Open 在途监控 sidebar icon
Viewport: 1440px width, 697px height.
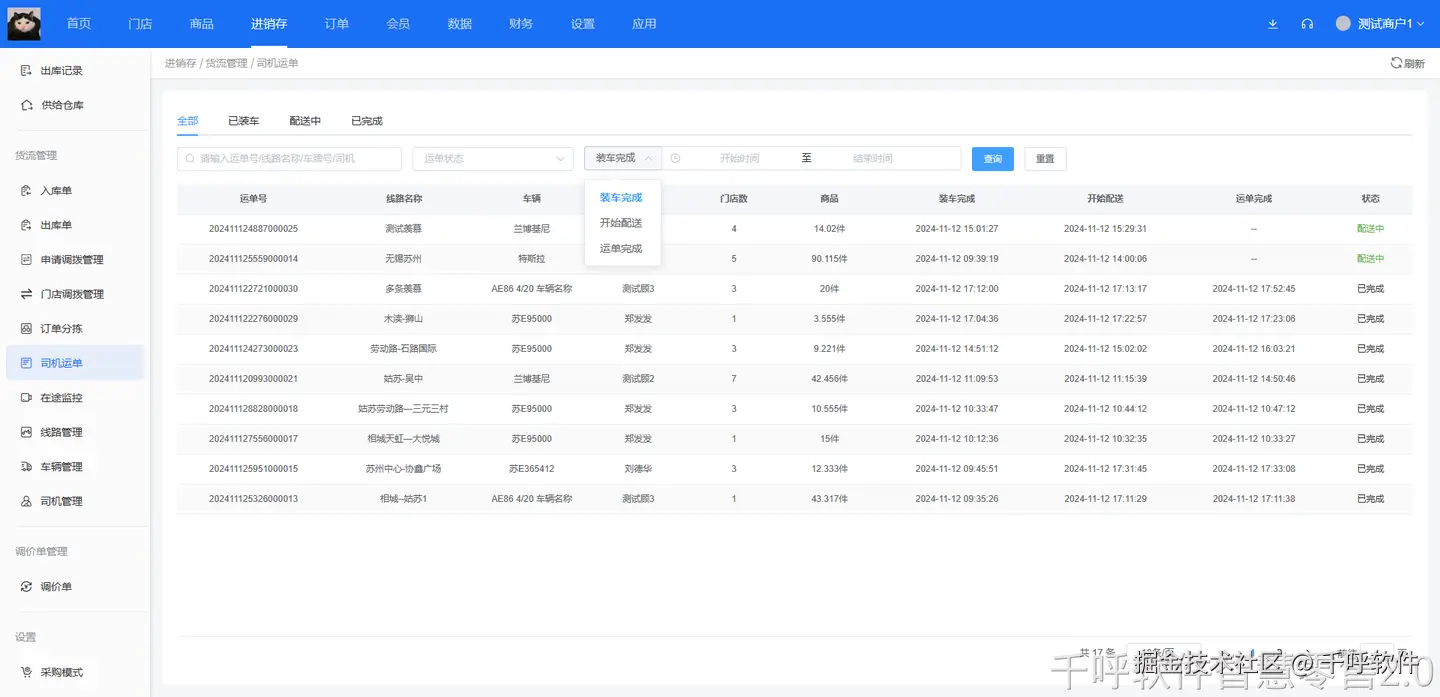click(x=27, y=398)
